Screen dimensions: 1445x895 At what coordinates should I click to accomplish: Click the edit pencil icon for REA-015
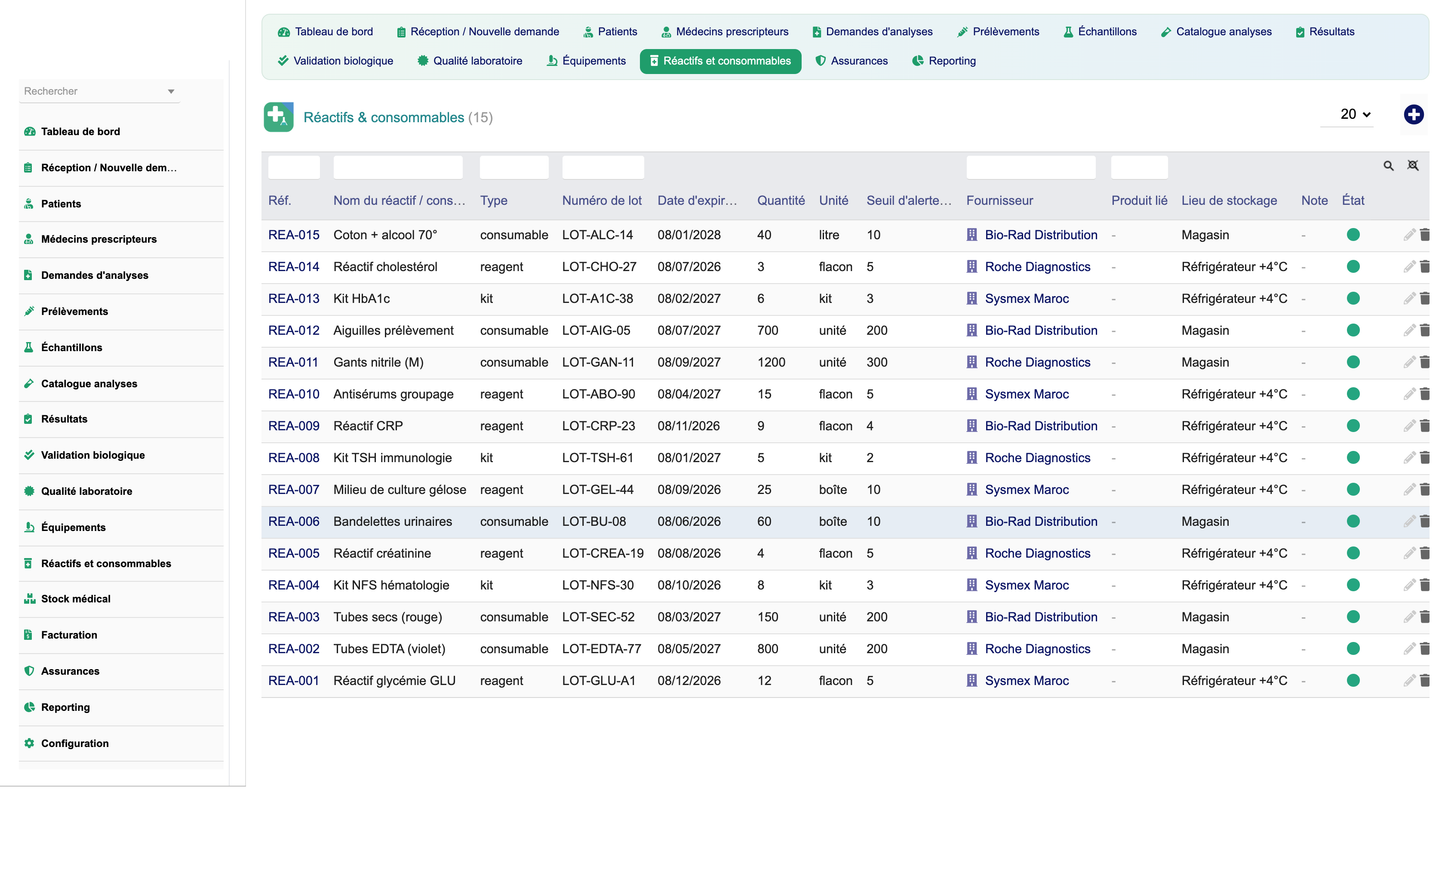(x=1409, y=235)
